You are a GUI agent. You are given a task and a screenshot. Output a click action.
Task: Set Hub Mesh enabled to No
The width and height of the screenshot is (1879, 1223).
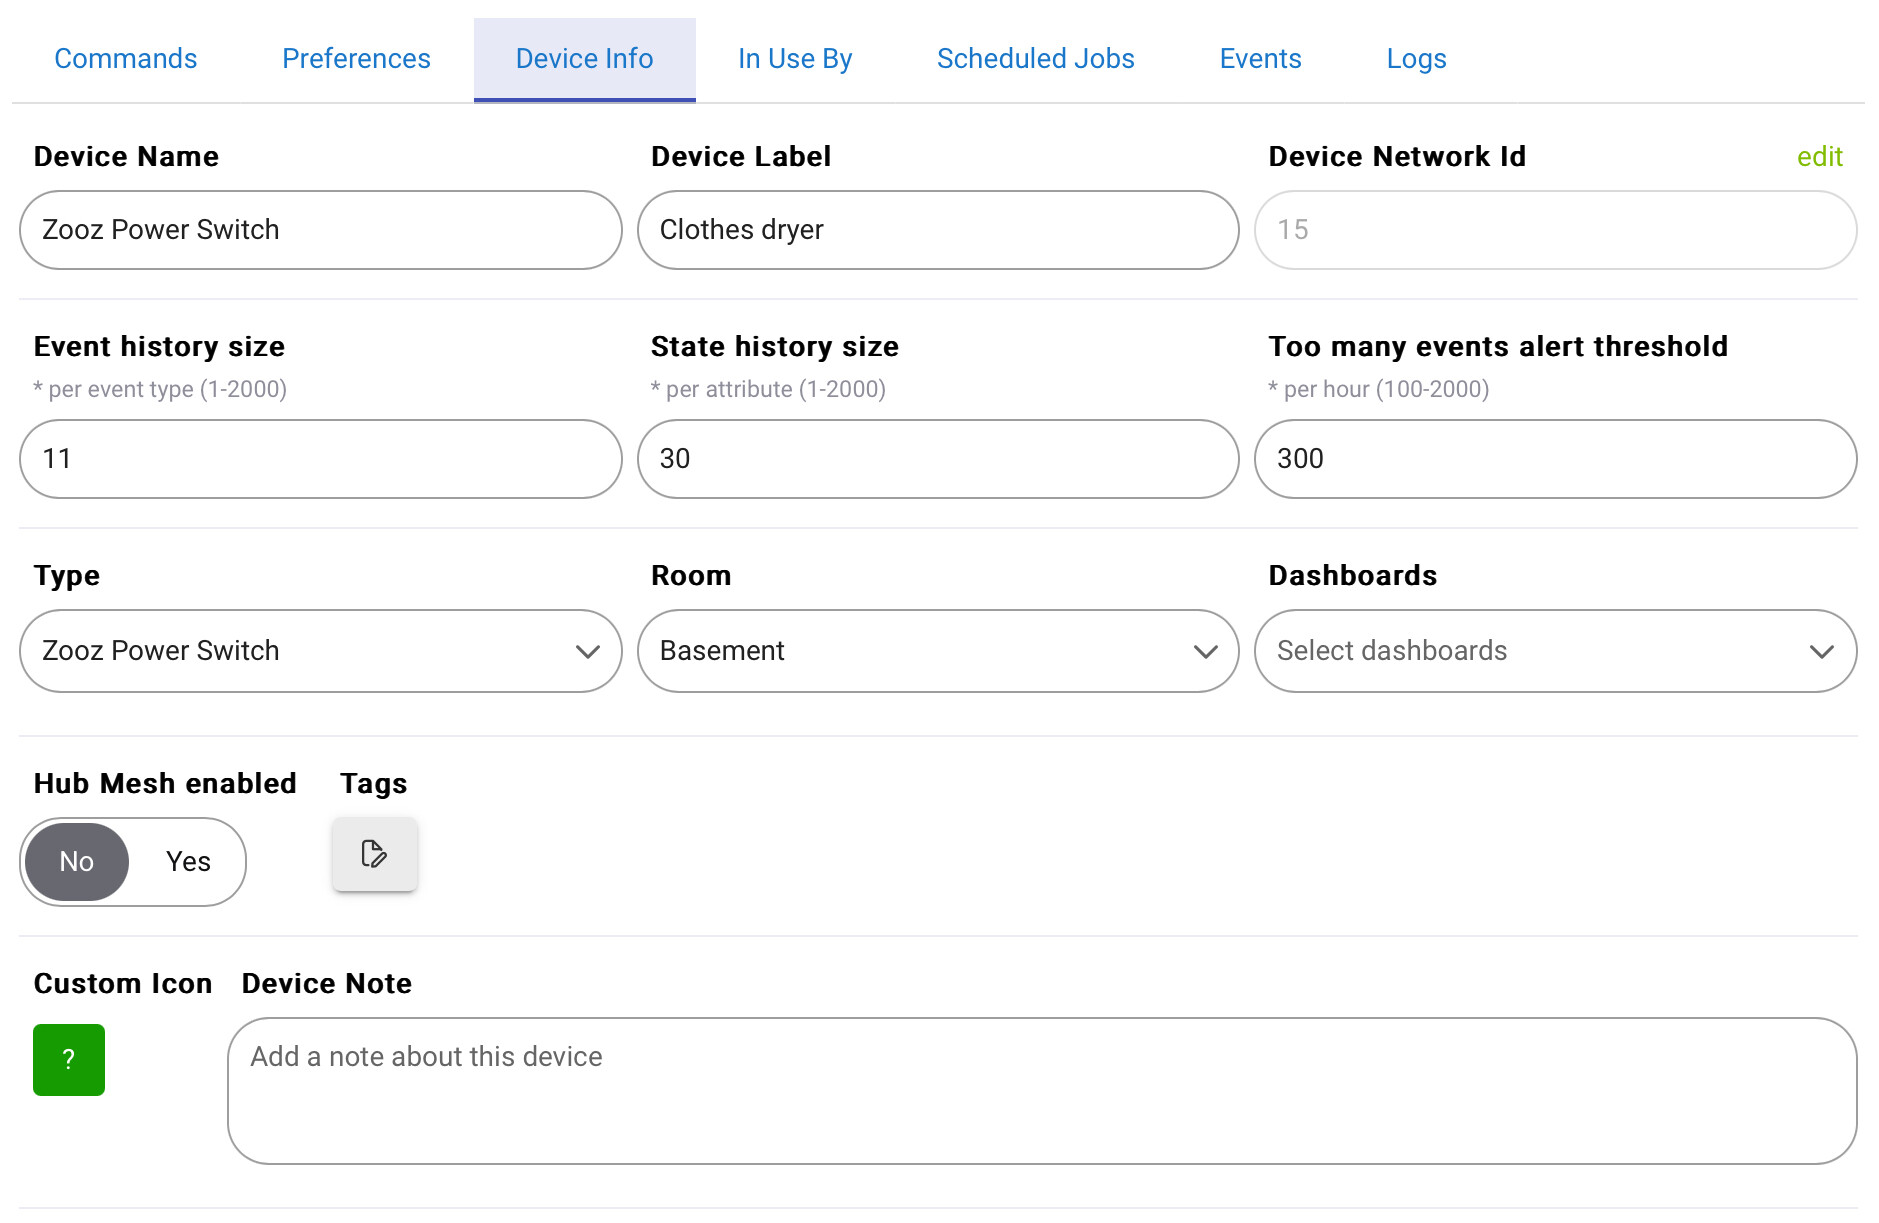pyautogui.click(x=77, y=862)
